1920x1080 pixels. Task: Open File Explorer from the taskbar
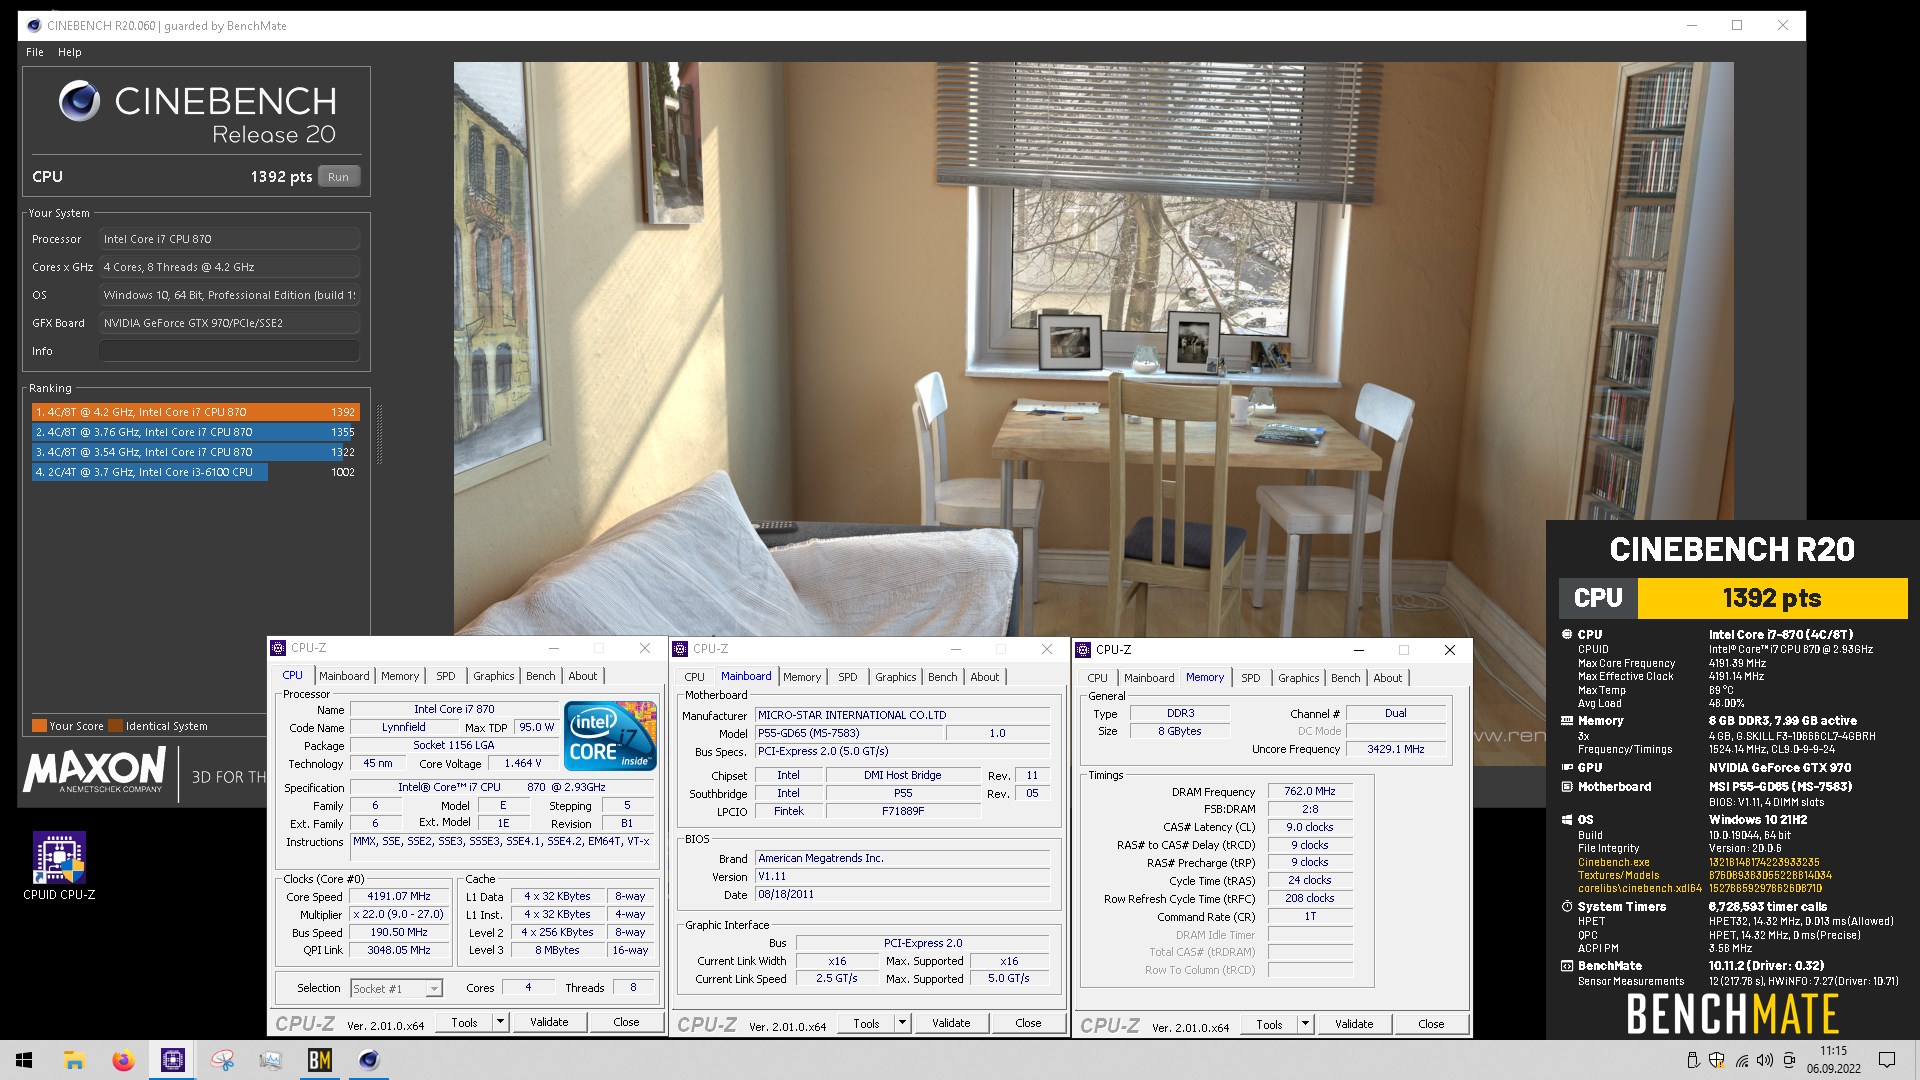(x=74, y=1060)
